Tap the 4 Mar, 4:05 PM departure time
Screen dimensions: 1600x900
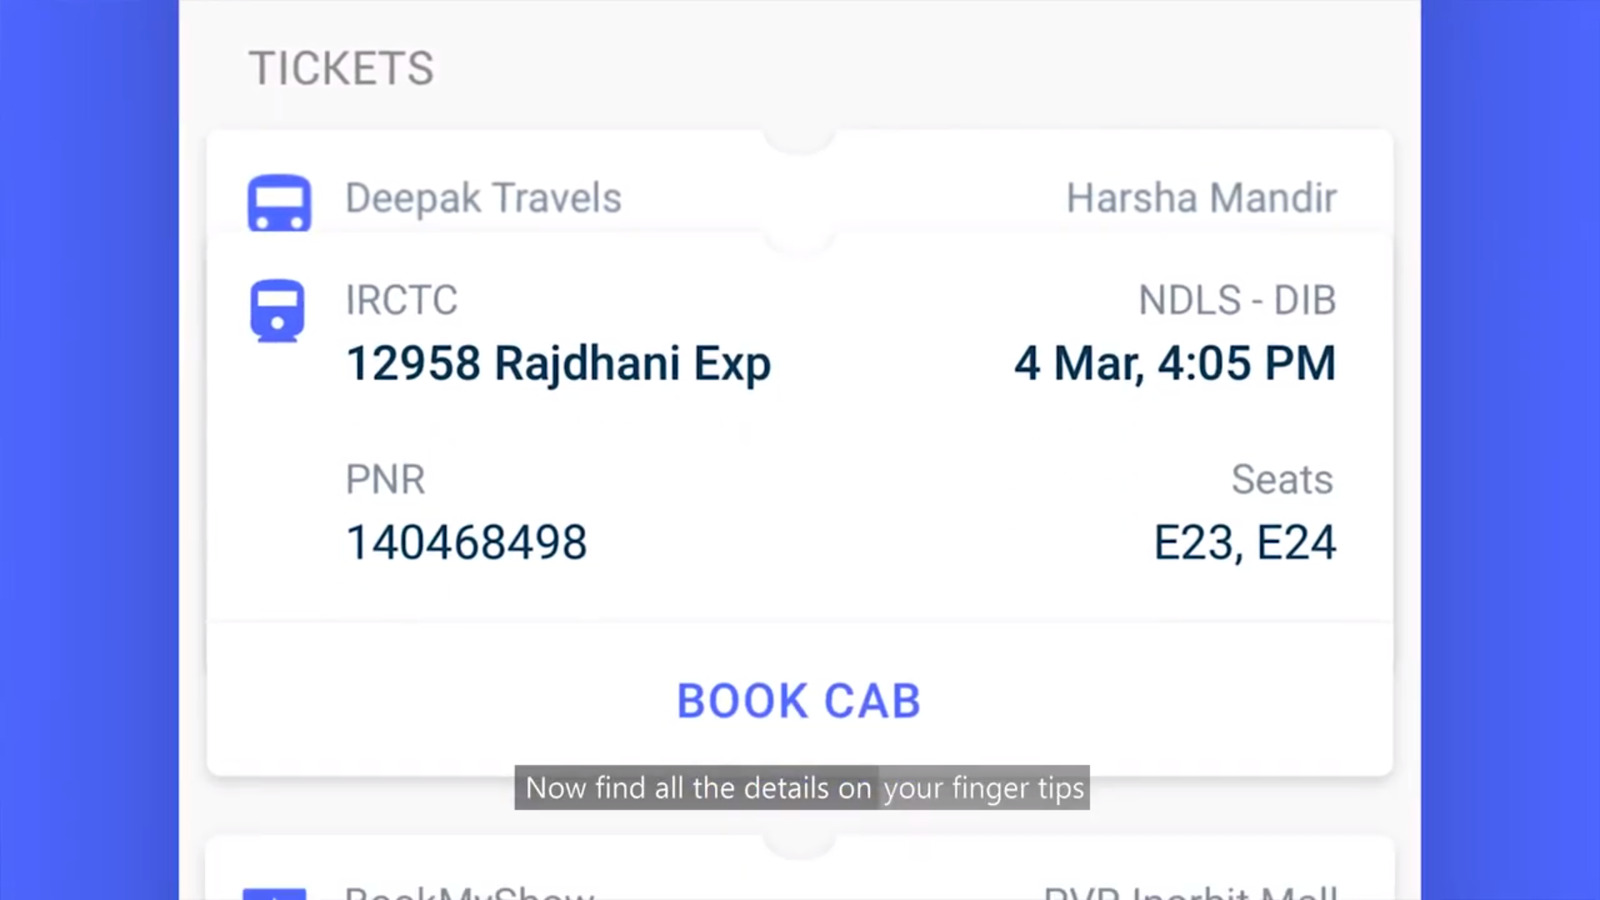tap(1175, 363)
